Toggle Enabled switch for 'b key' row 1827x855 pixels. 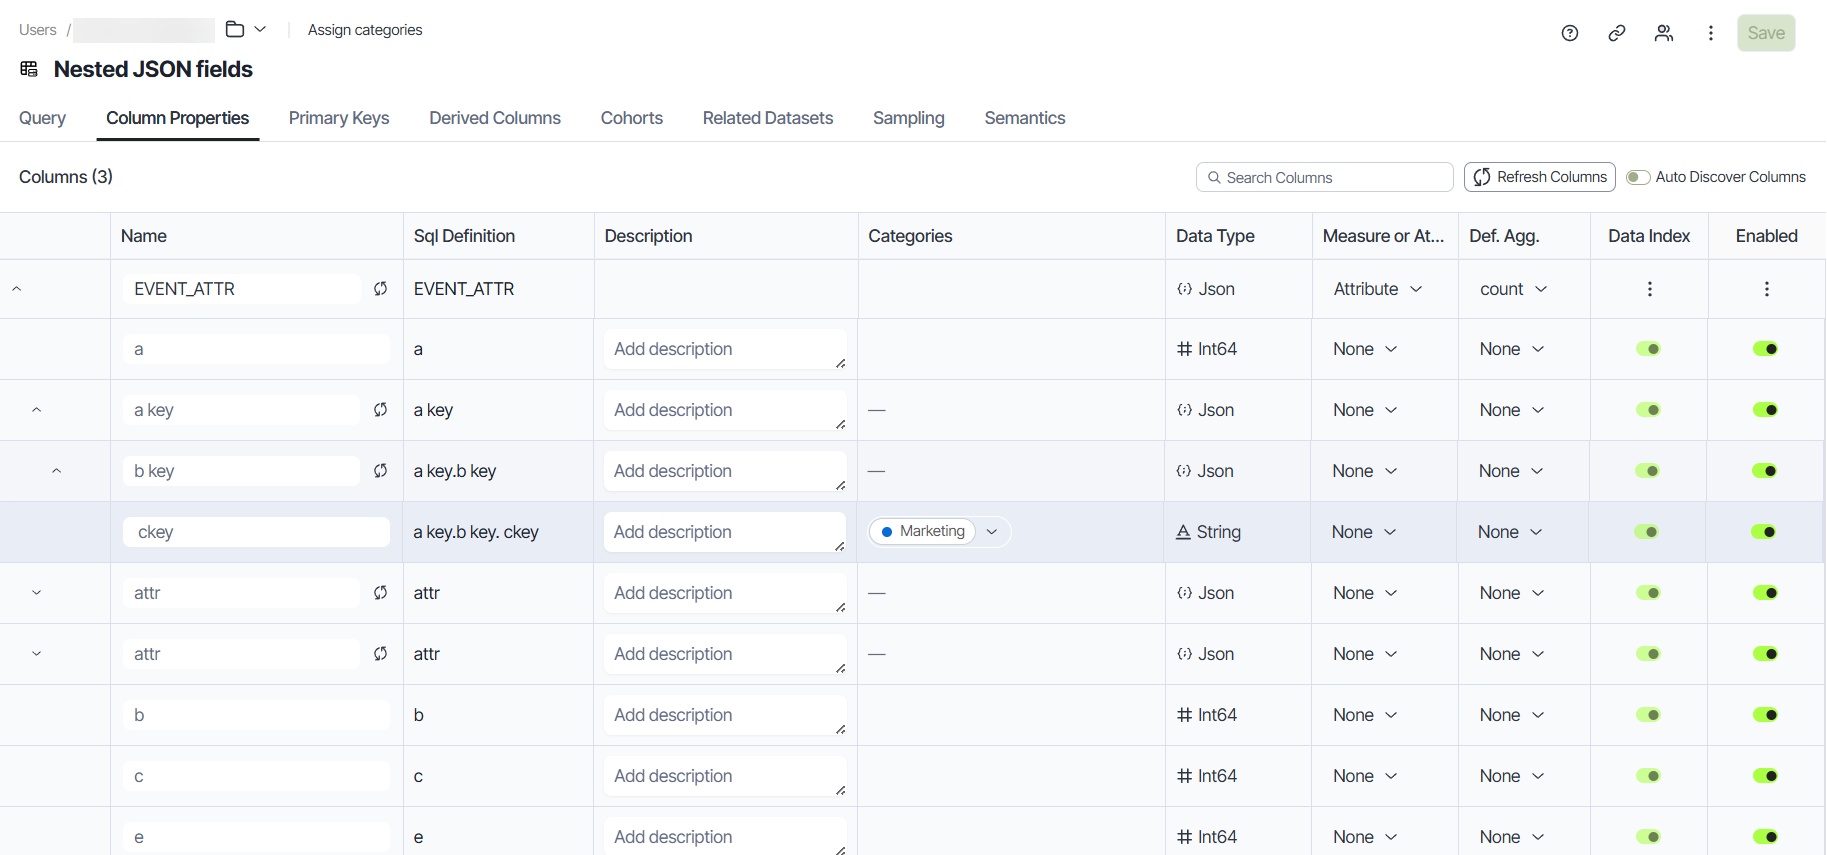1765,471
